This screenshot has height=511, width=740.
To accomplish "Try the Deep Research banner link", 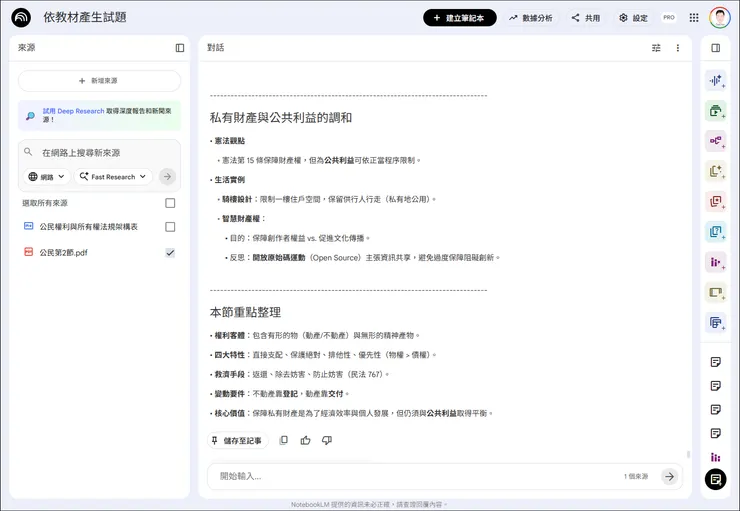I will pos(73,111).
